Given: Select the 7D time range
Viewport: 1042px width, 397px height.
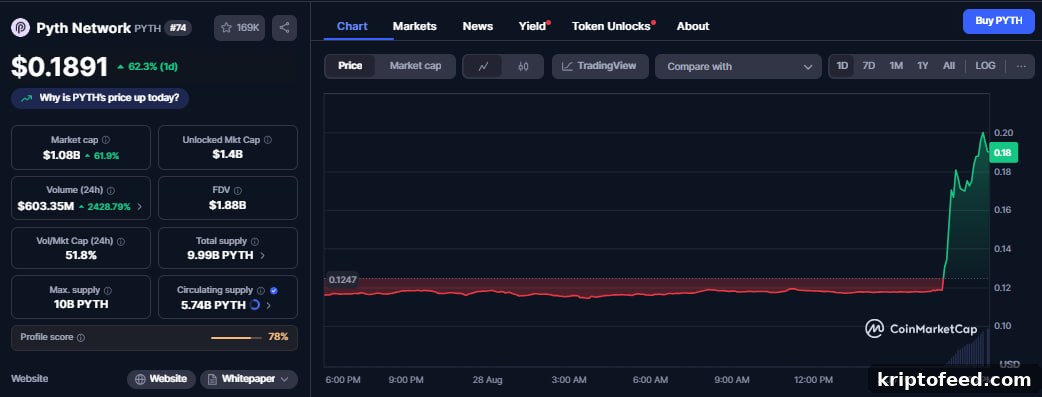Looking at the screenshot, I should [869, 66].
